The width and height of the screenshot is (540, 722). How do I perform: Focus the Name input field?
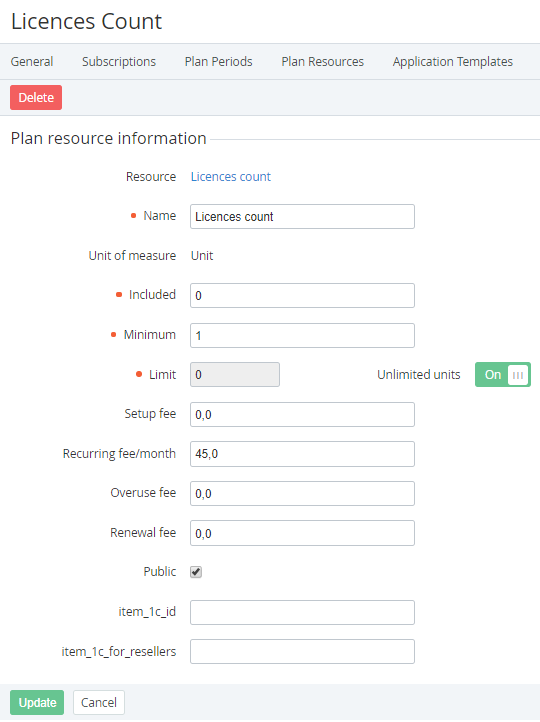point(302,216)
